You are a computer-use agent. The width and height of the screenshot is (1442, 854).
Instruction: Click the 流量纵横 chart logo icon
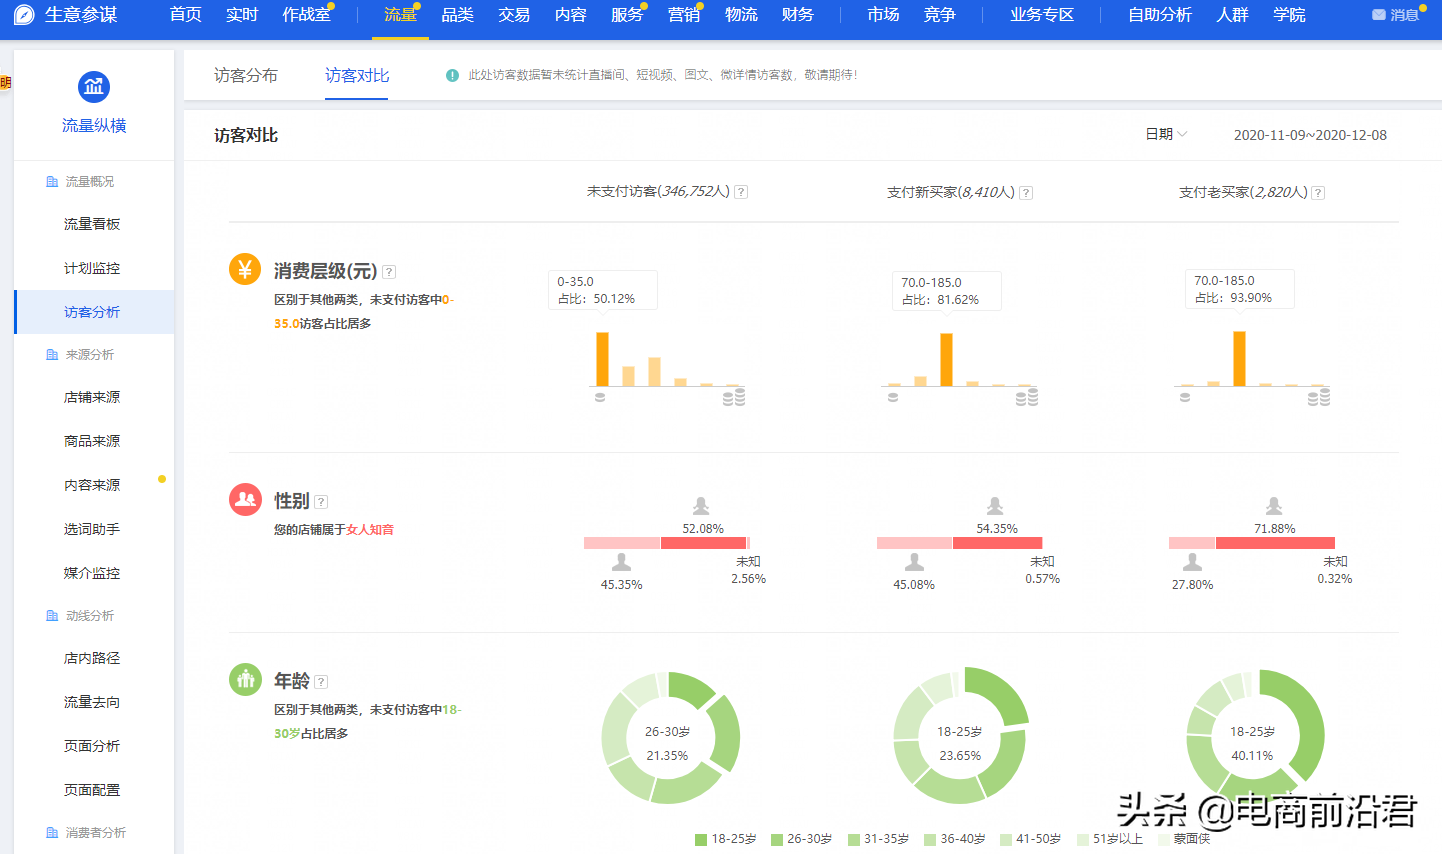point(94,87)
